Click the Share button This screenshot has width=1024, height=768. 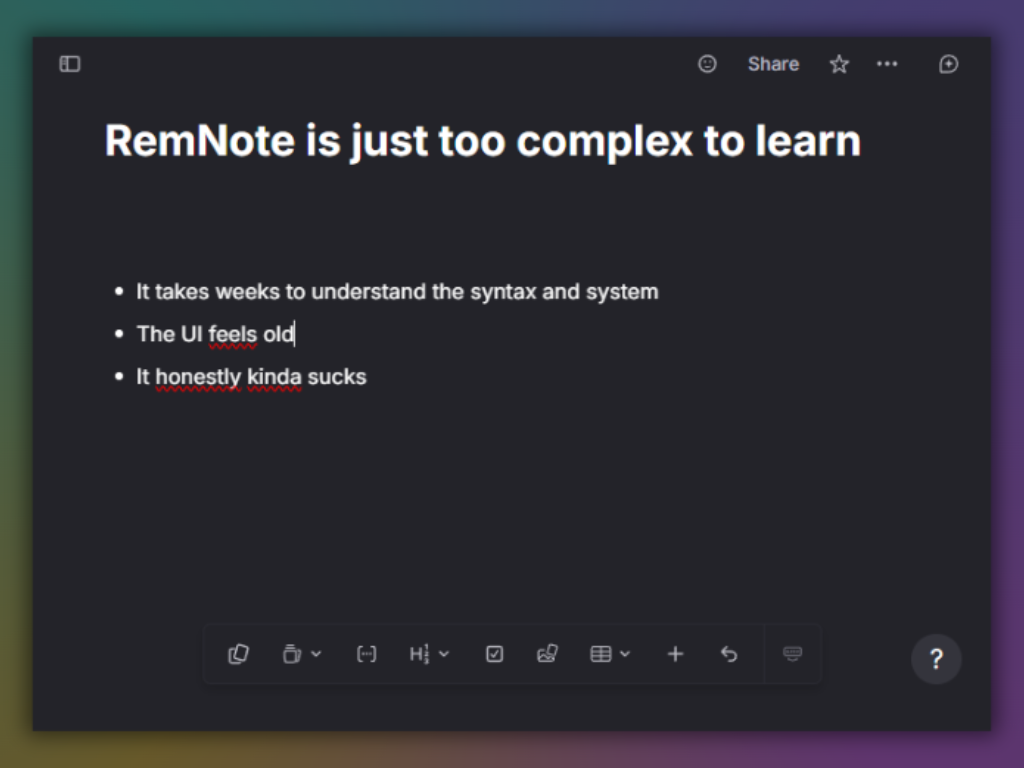(772, 64)
